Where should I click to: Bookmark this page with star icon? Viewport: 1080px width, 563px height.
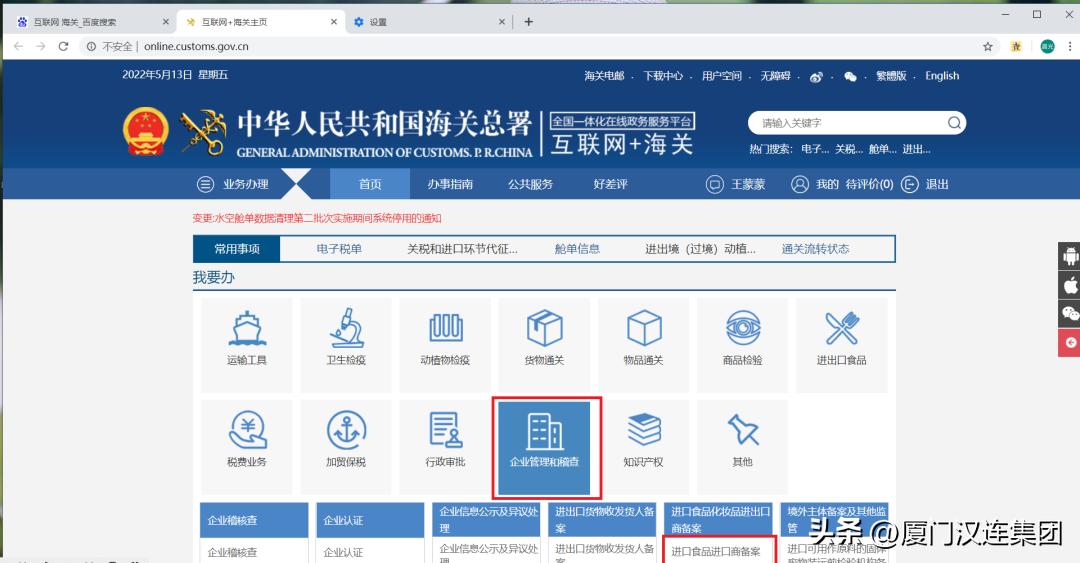(988, 46)
